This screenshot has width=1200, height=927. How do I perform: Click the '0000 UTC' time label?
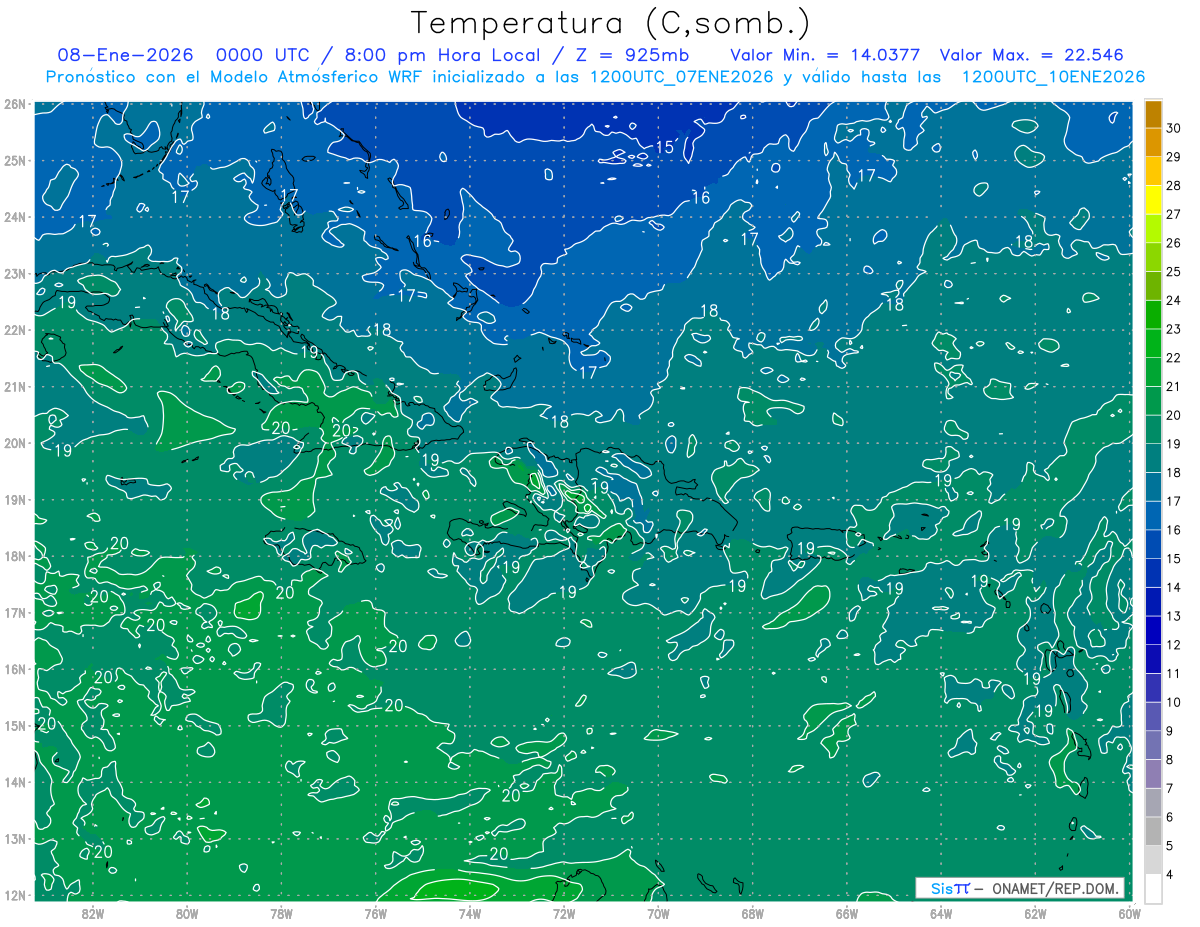pos(261,55)
